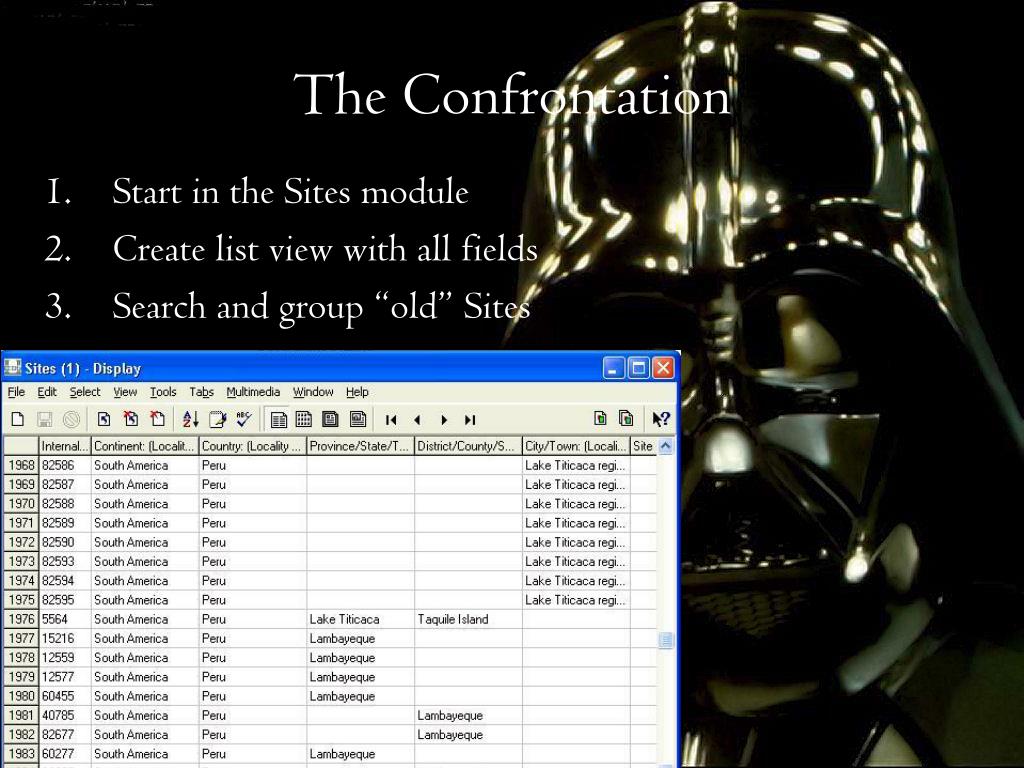The width and height of the screenshot is (1024, 768).
Task: Click the What's This help pointer
Action: [660, 419]
